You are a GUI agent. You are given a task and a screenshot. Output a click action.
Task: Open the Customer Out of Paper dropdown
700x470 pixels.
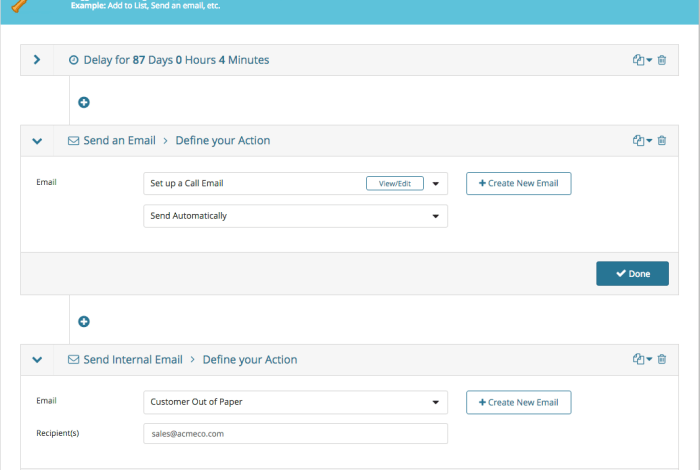[x=296, y=402]
